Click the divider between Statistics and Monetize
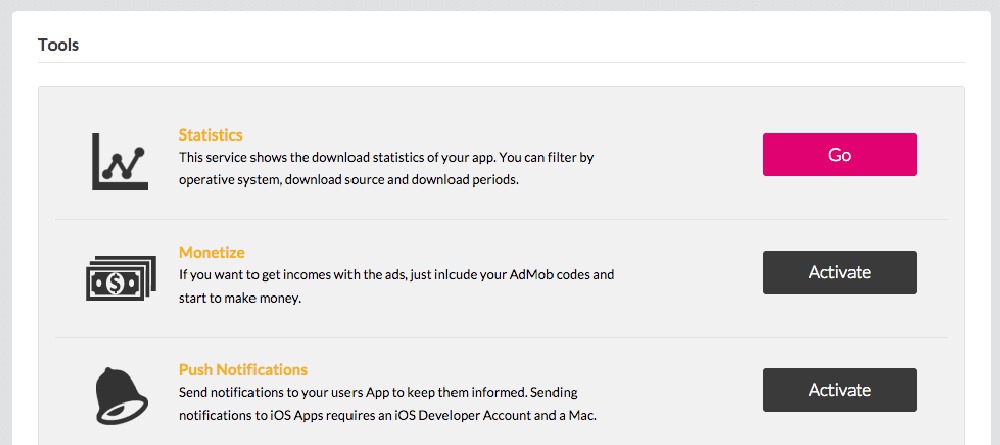The image size is (1000, 445). click(501, 220)
